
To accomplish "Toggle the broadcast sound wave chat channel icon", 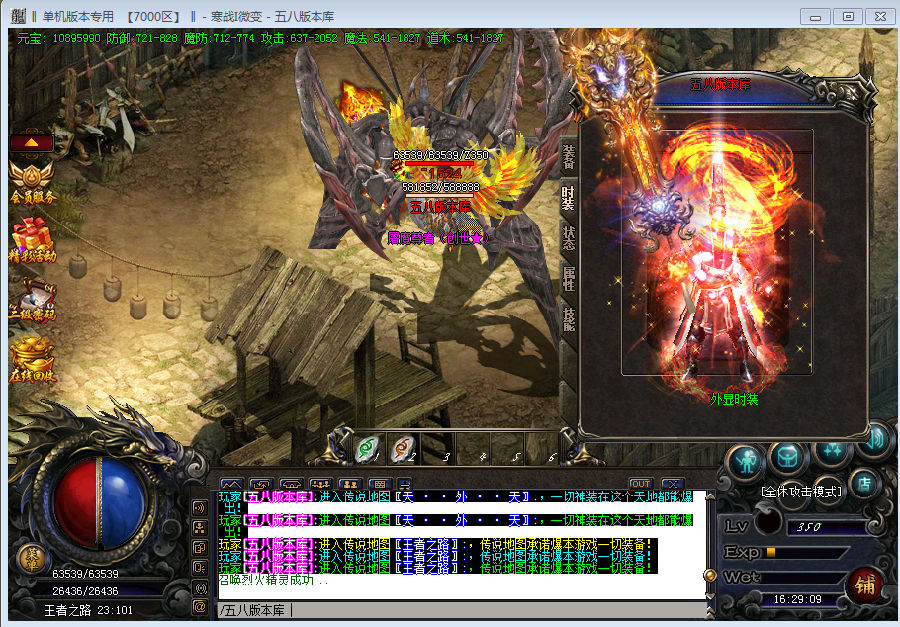I will click(x=200, y=508).
